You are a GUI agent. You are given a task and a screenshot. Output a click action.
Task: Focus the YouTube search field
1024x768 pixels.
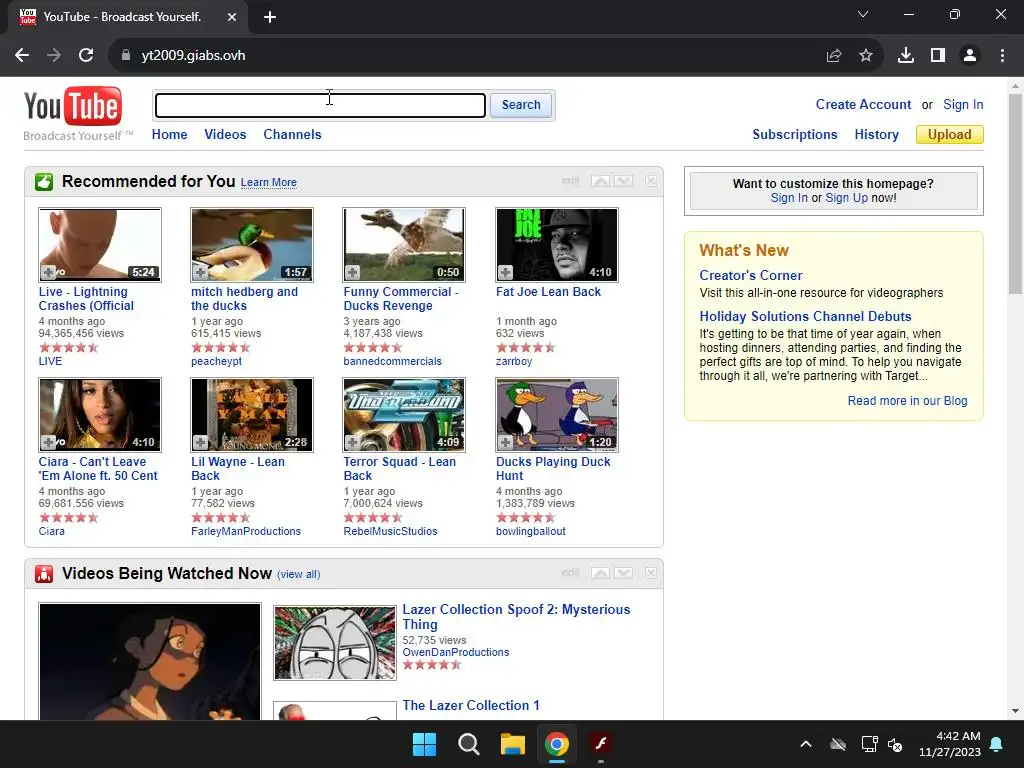coord(321,105)
